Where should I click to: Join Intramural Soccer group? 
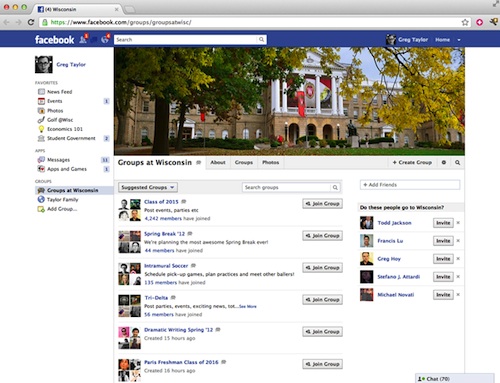coord(322,268)
